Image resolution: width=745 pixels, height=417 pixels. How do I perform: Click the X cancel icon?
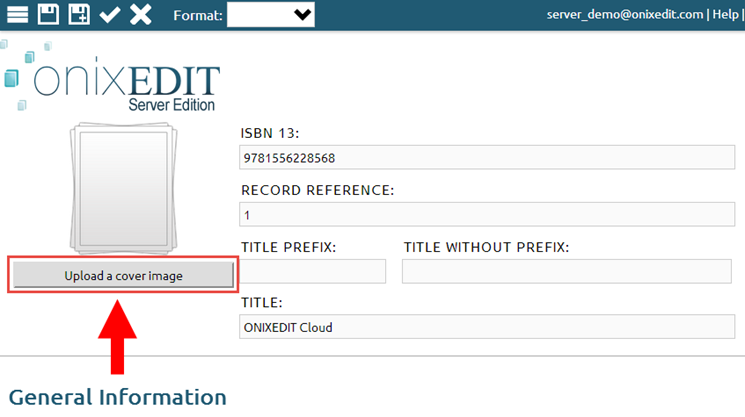141,14
